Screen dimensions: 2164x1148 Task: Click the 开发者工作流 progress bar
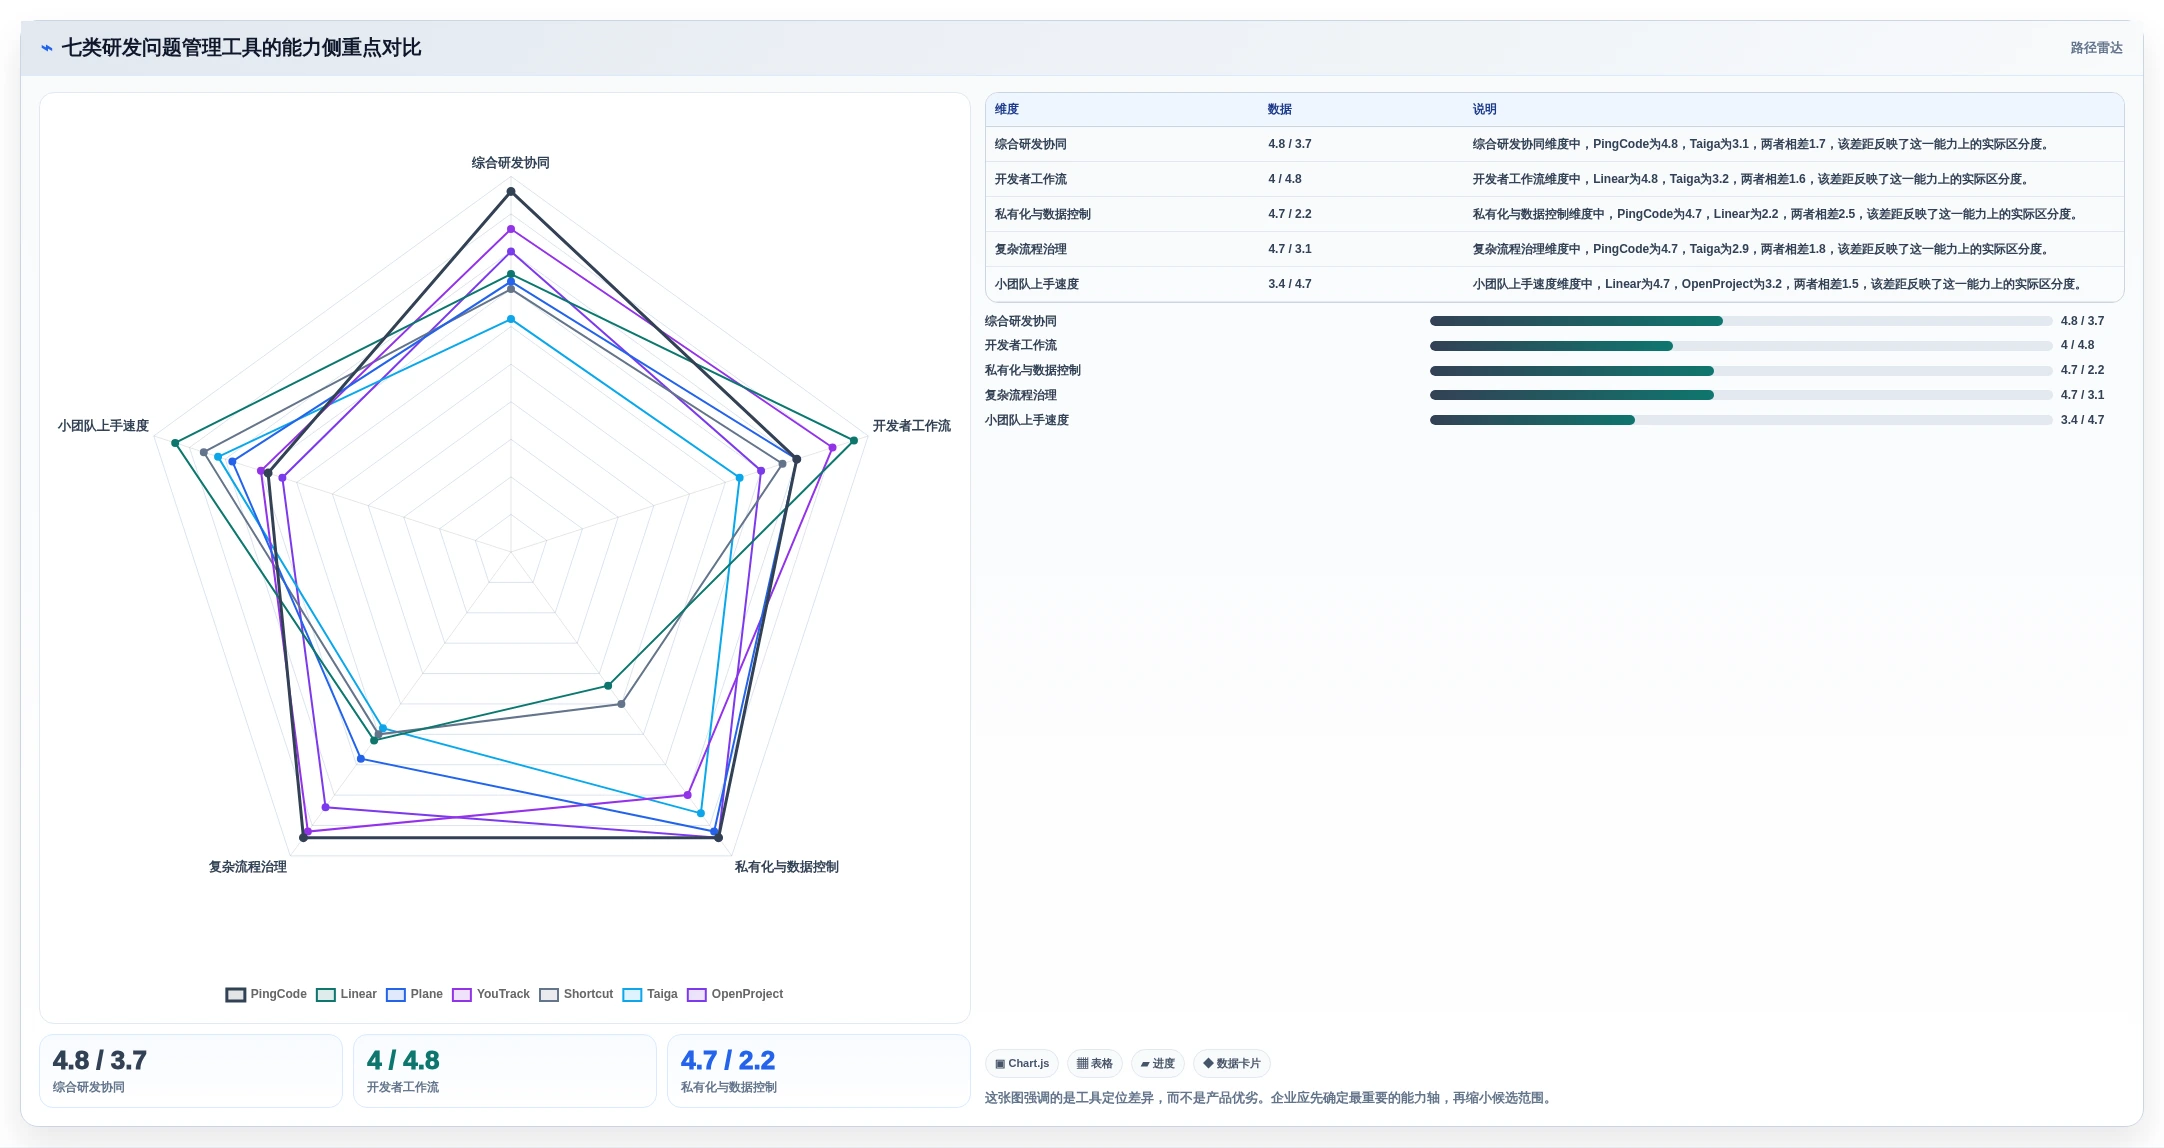pos(1741,346)
